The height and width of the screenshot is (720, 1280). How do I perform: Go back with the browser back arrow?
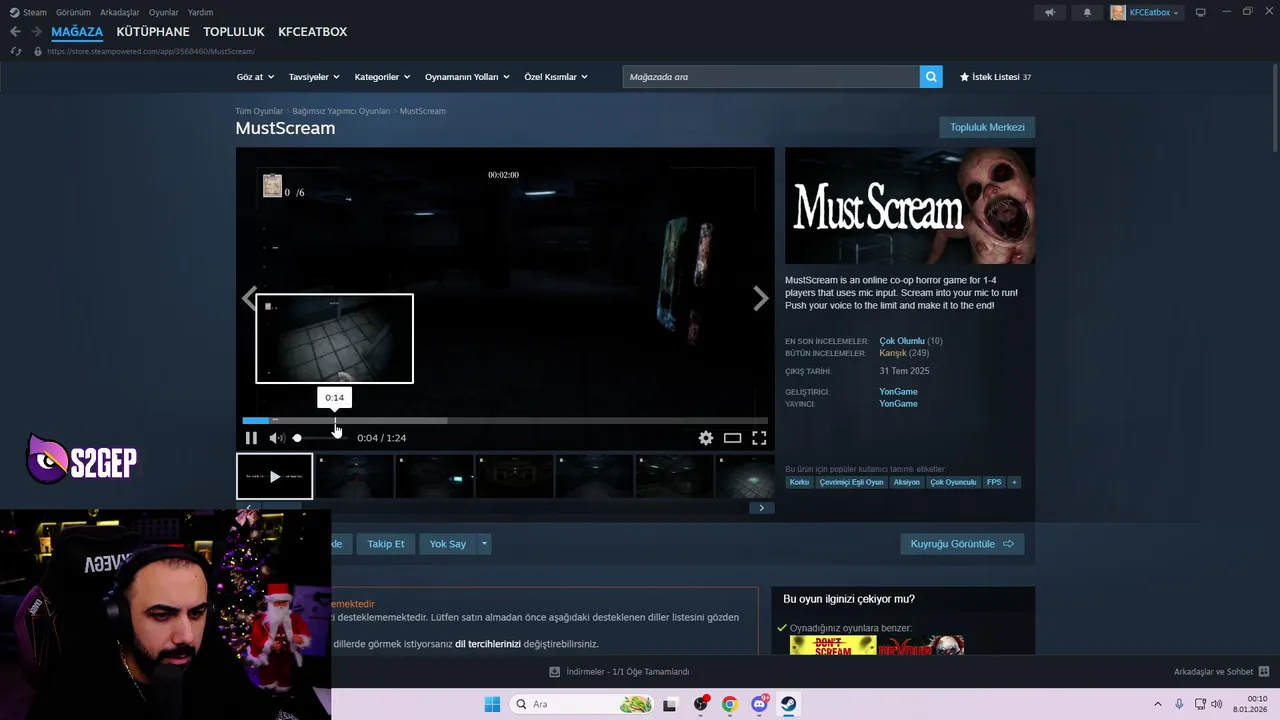15,32
